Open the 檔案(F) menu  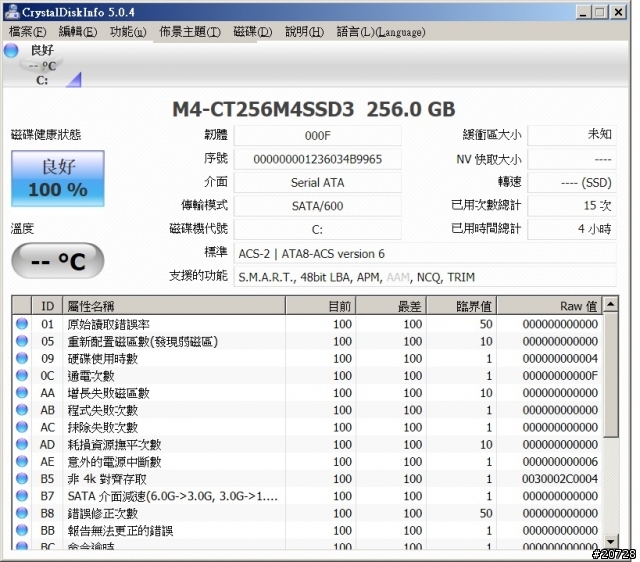(27, 32)
